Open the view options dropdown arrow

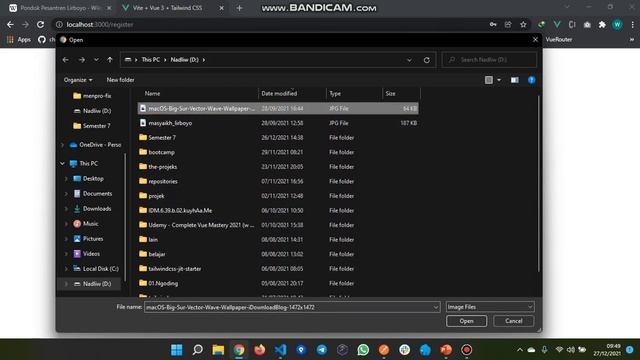(499, 80)
